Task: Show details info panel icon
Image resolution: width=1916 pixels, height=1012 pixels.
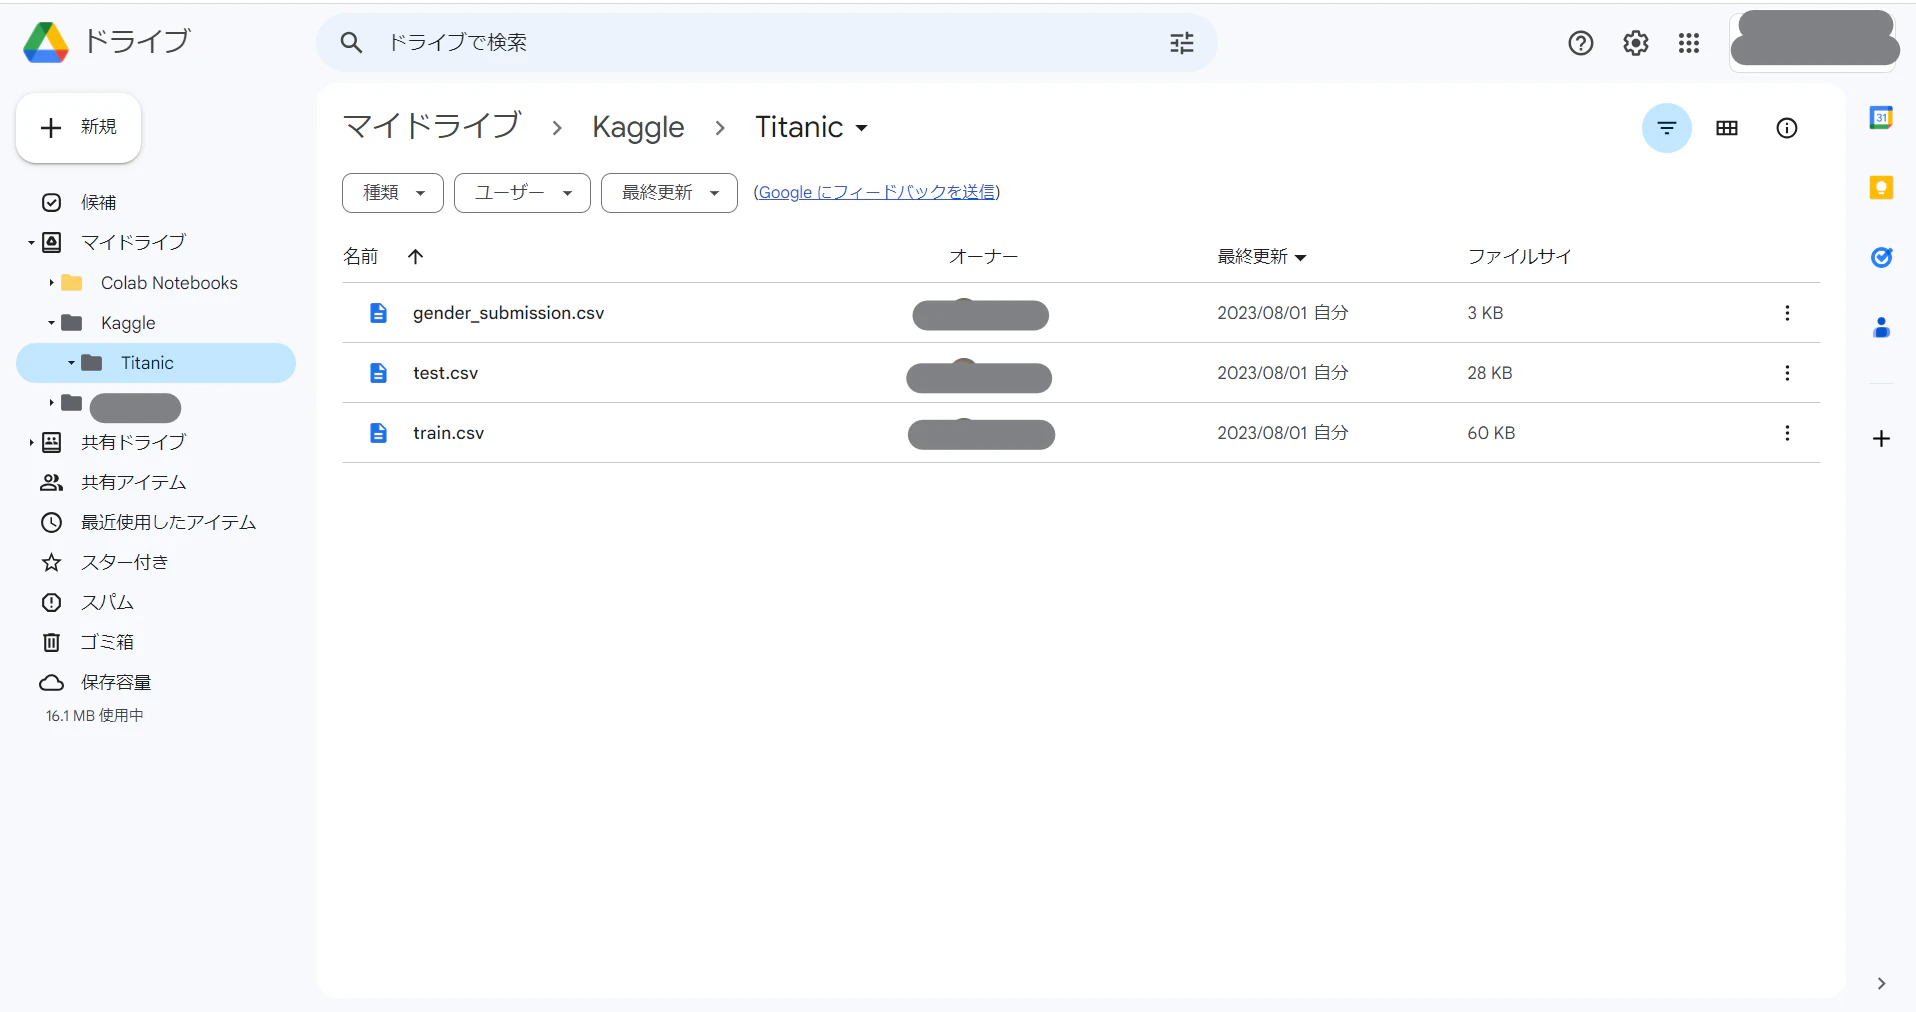Action: pos(1787,128)
